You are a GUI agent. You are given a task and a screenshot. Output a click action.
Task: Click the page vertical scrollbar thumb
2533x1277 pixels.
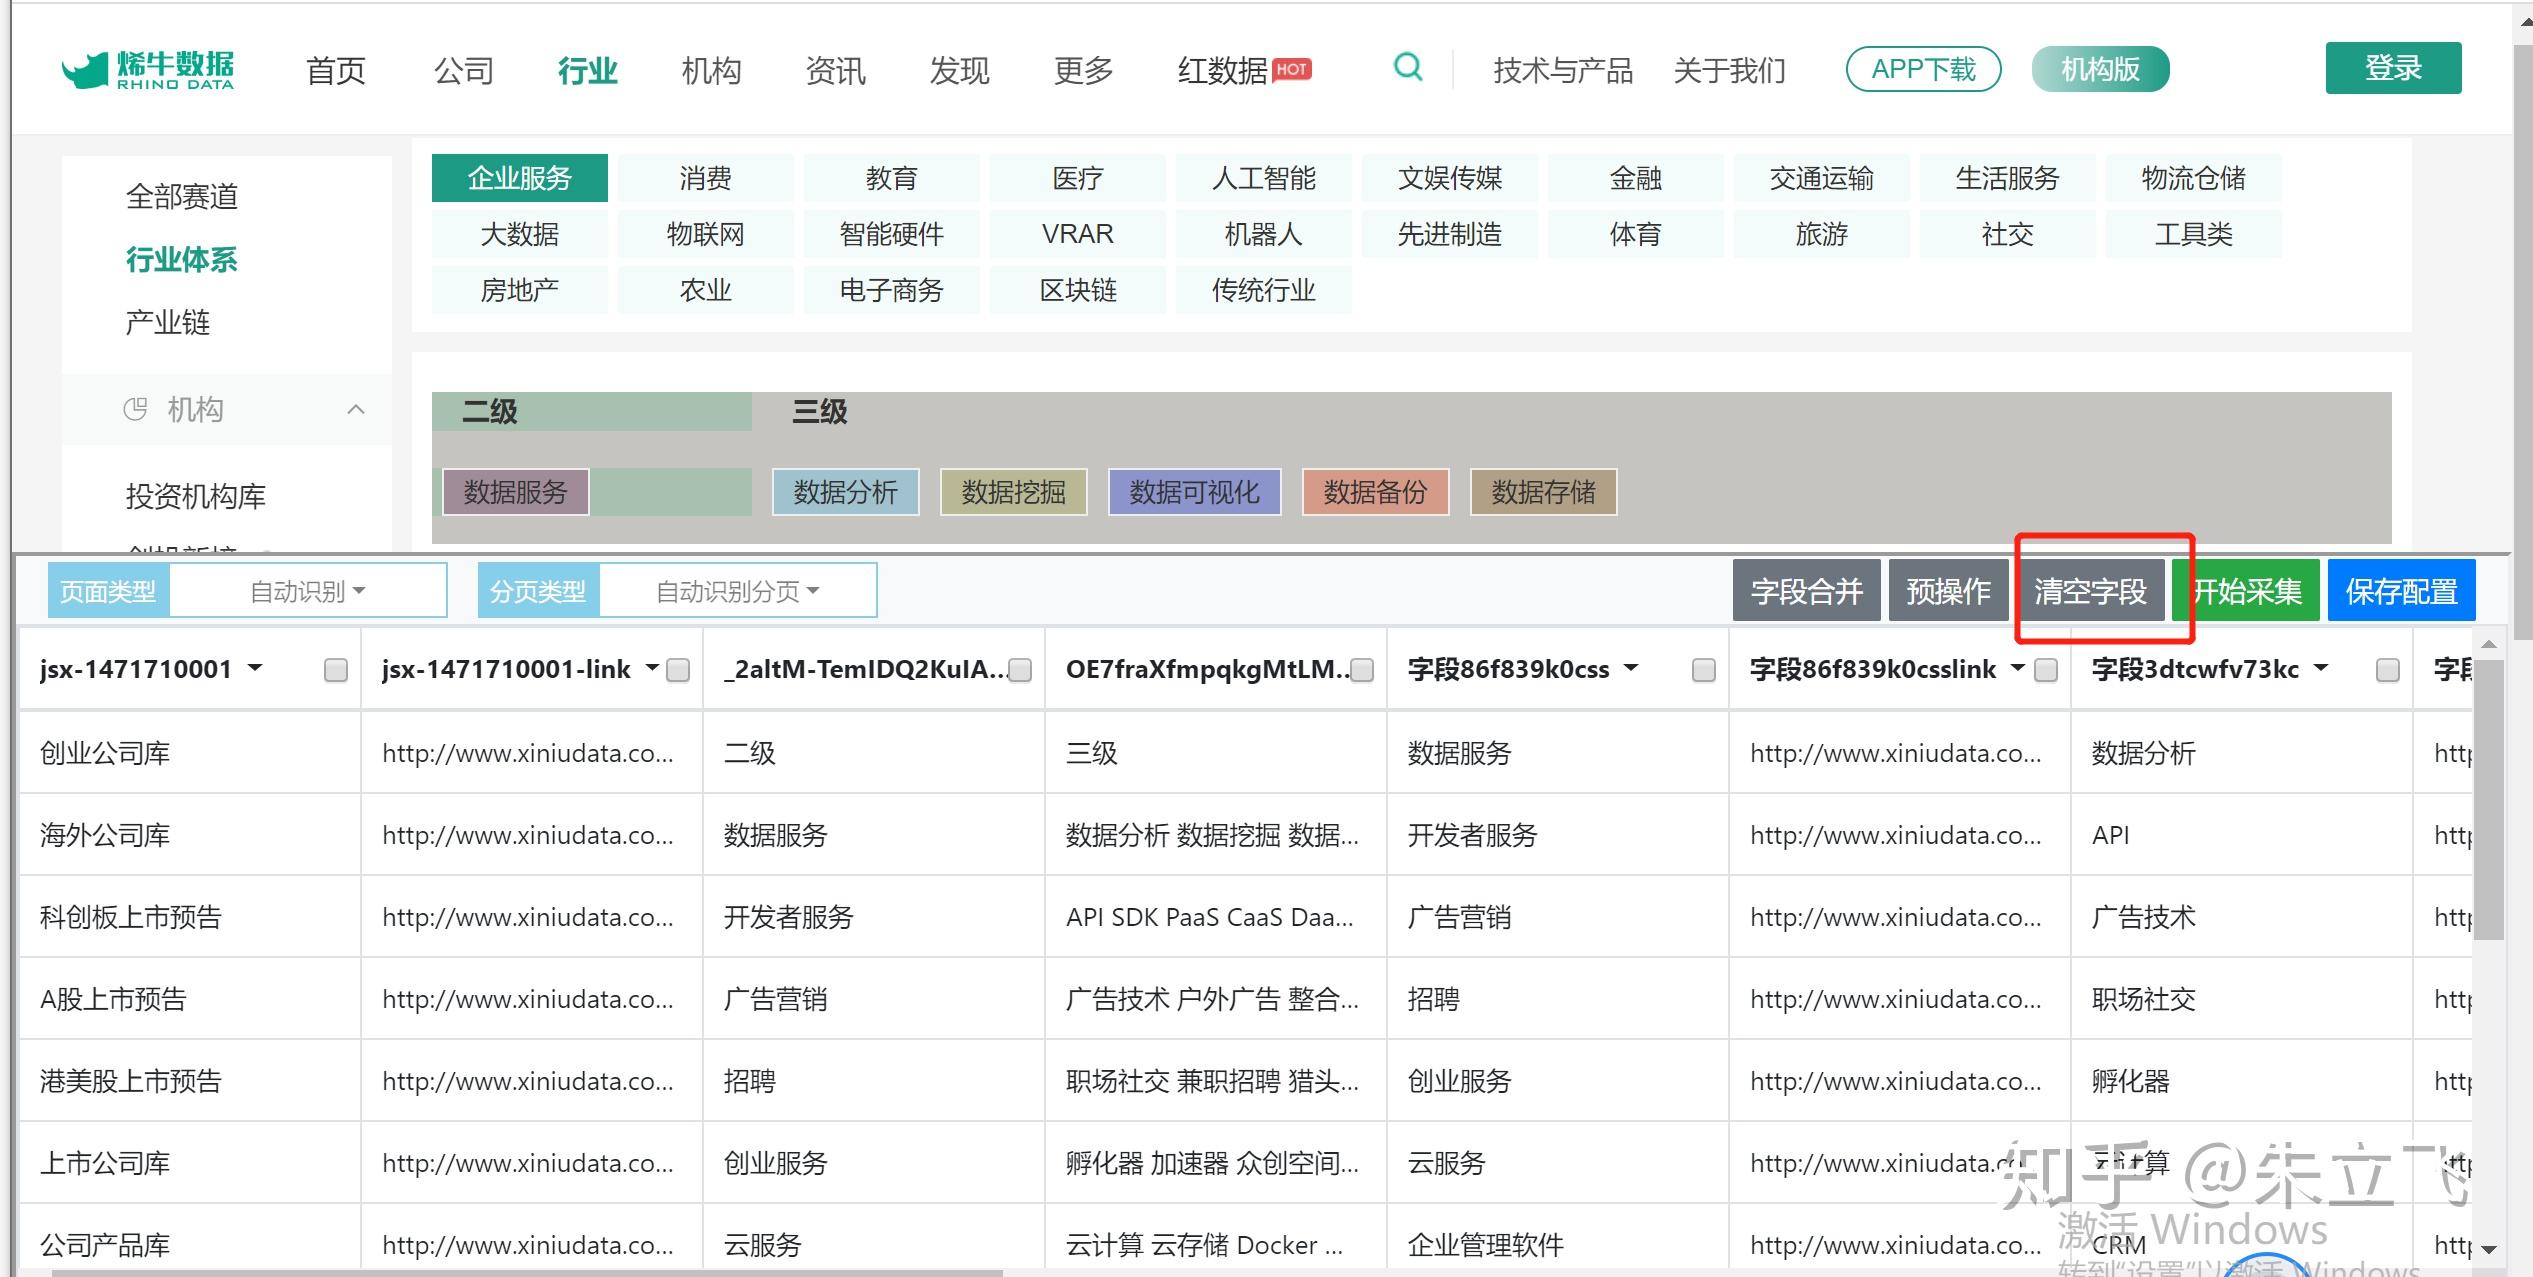(x=2523, y=340)
